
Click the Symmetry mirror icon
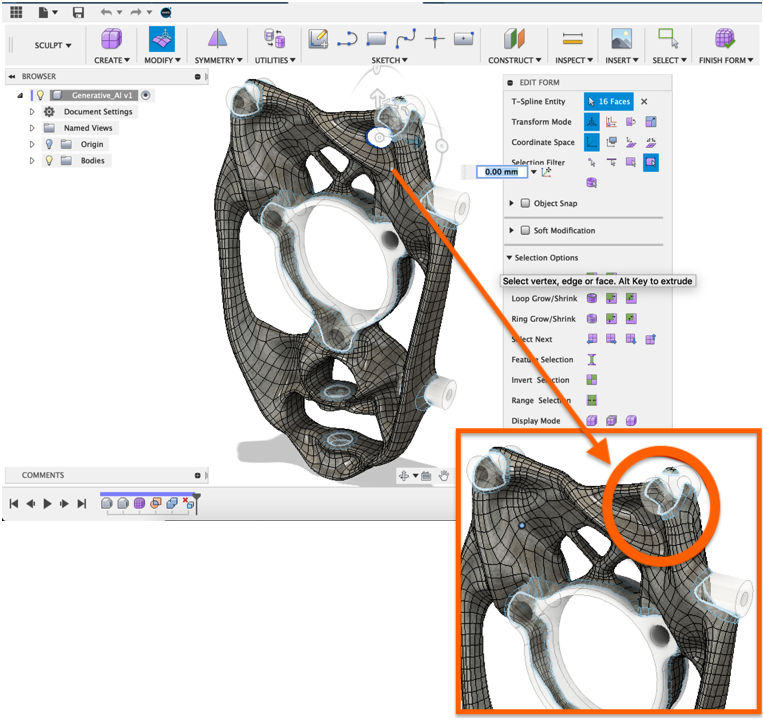click(217, 39)
